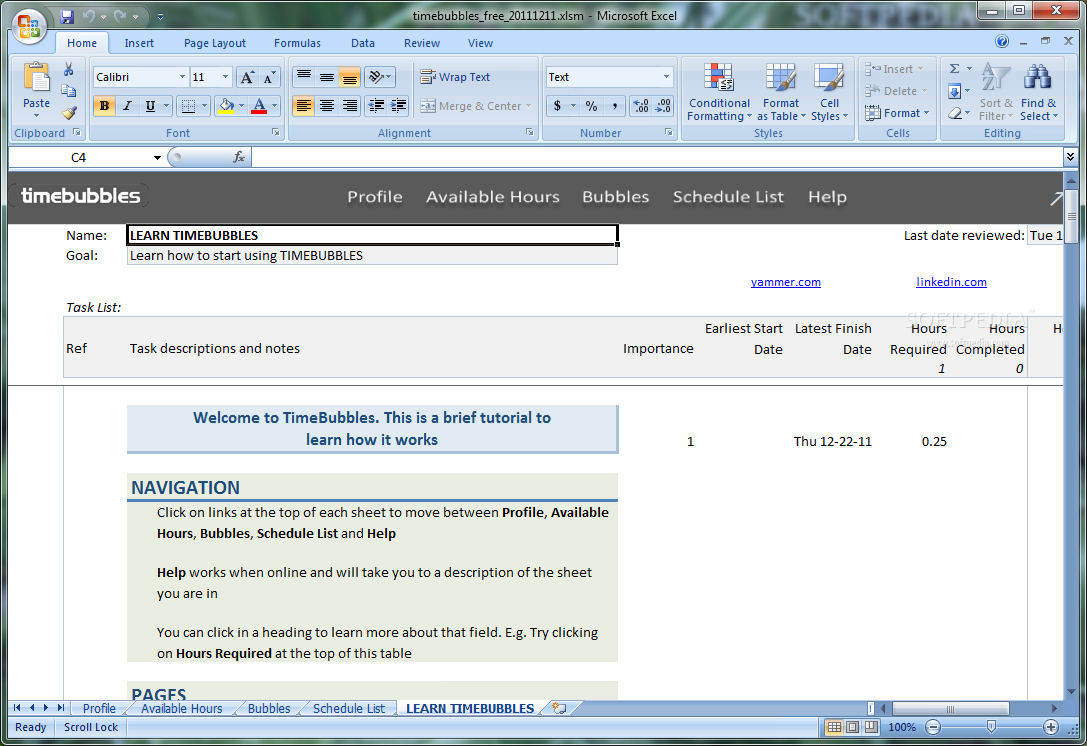Click the Goal input field

tap(372, 256)
